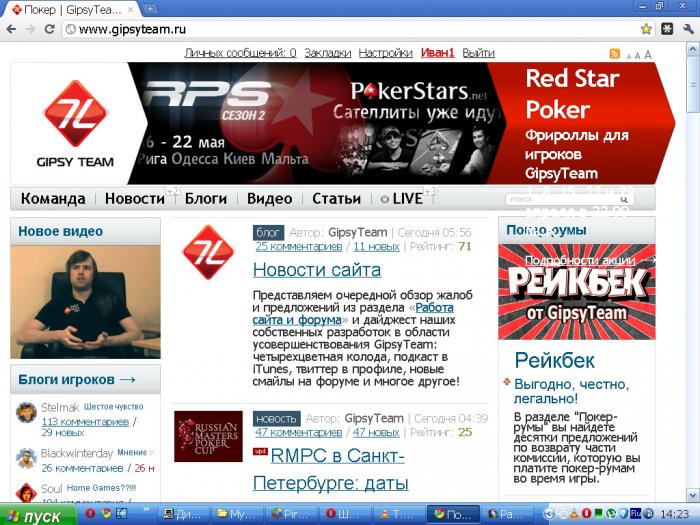Click the orange RSS feed icon
This screenshot has height=525, width=700.
pos(615,54)
